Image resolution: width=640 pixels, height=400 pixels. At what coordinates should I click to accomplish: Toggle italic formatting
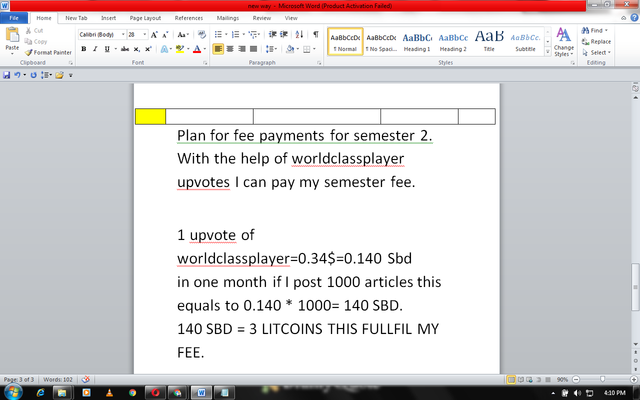click(95, 49)
